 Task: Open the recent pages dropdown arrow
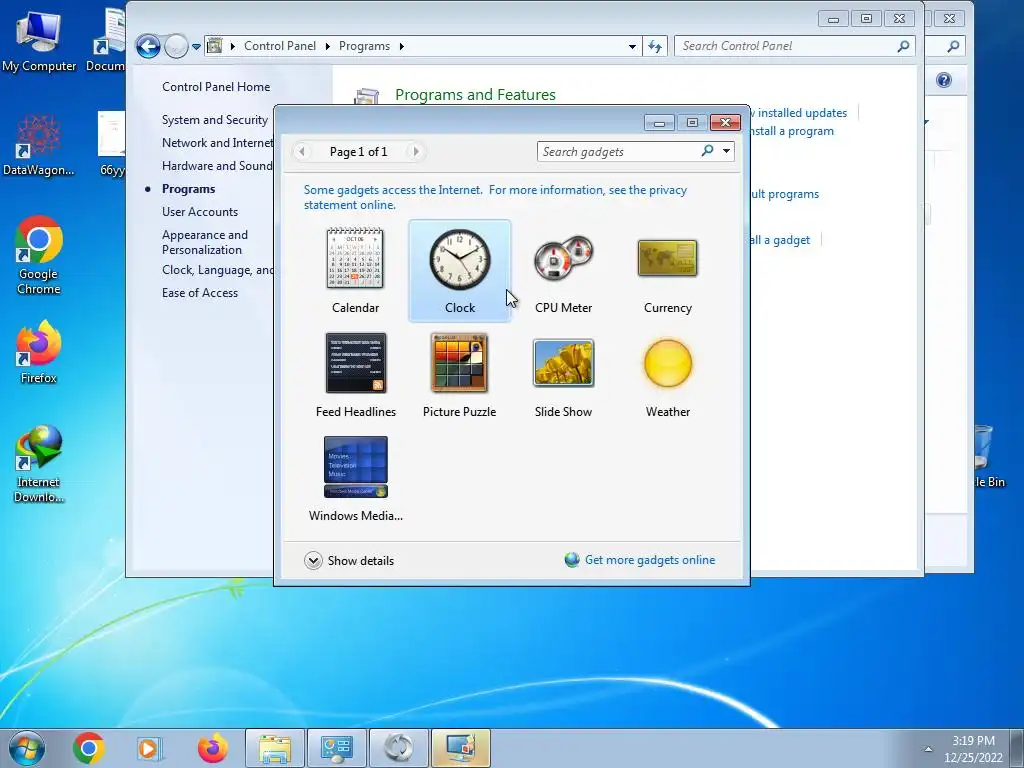click(196, 46)
